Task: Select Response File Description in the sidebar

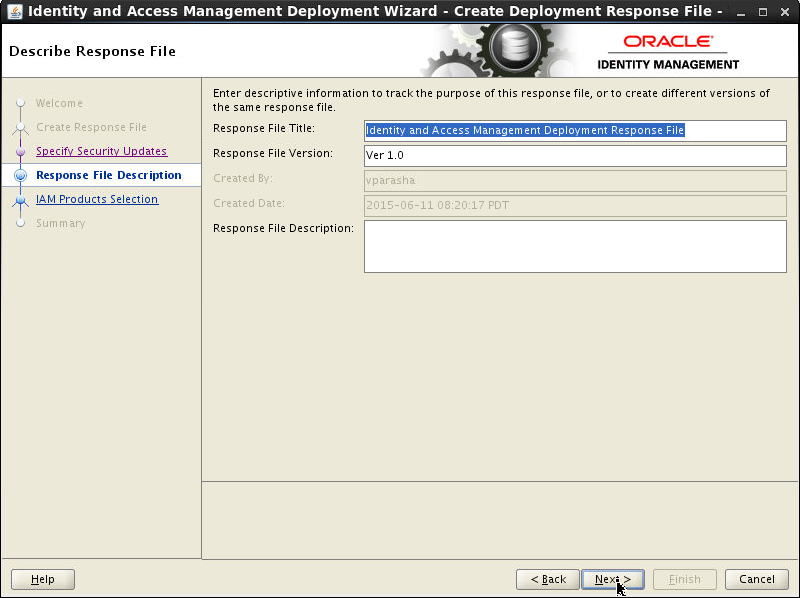Action: tap(106, 175)
